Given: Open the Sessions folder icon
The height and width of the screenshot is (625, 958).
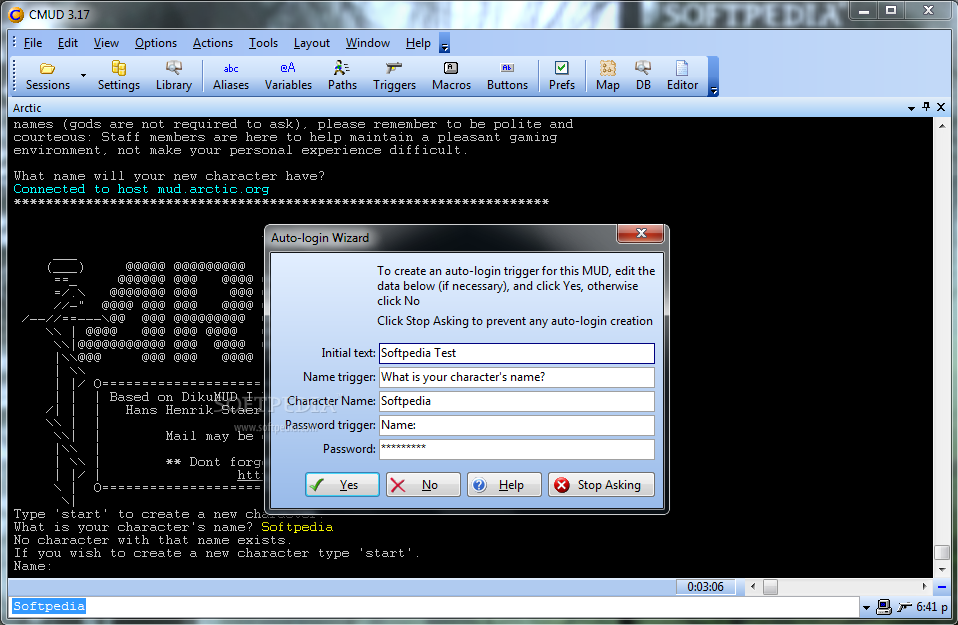Looking at the screenshot, I should [x=48, y=76].
